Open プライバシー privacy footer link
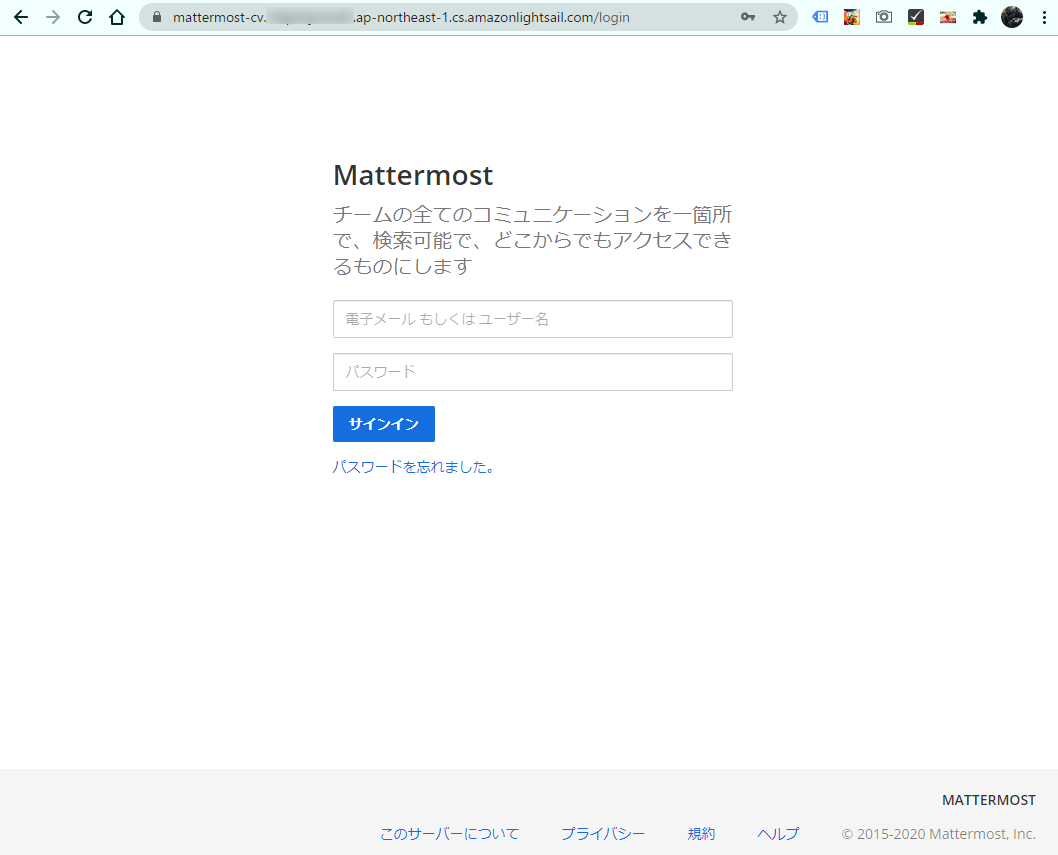 603,834
